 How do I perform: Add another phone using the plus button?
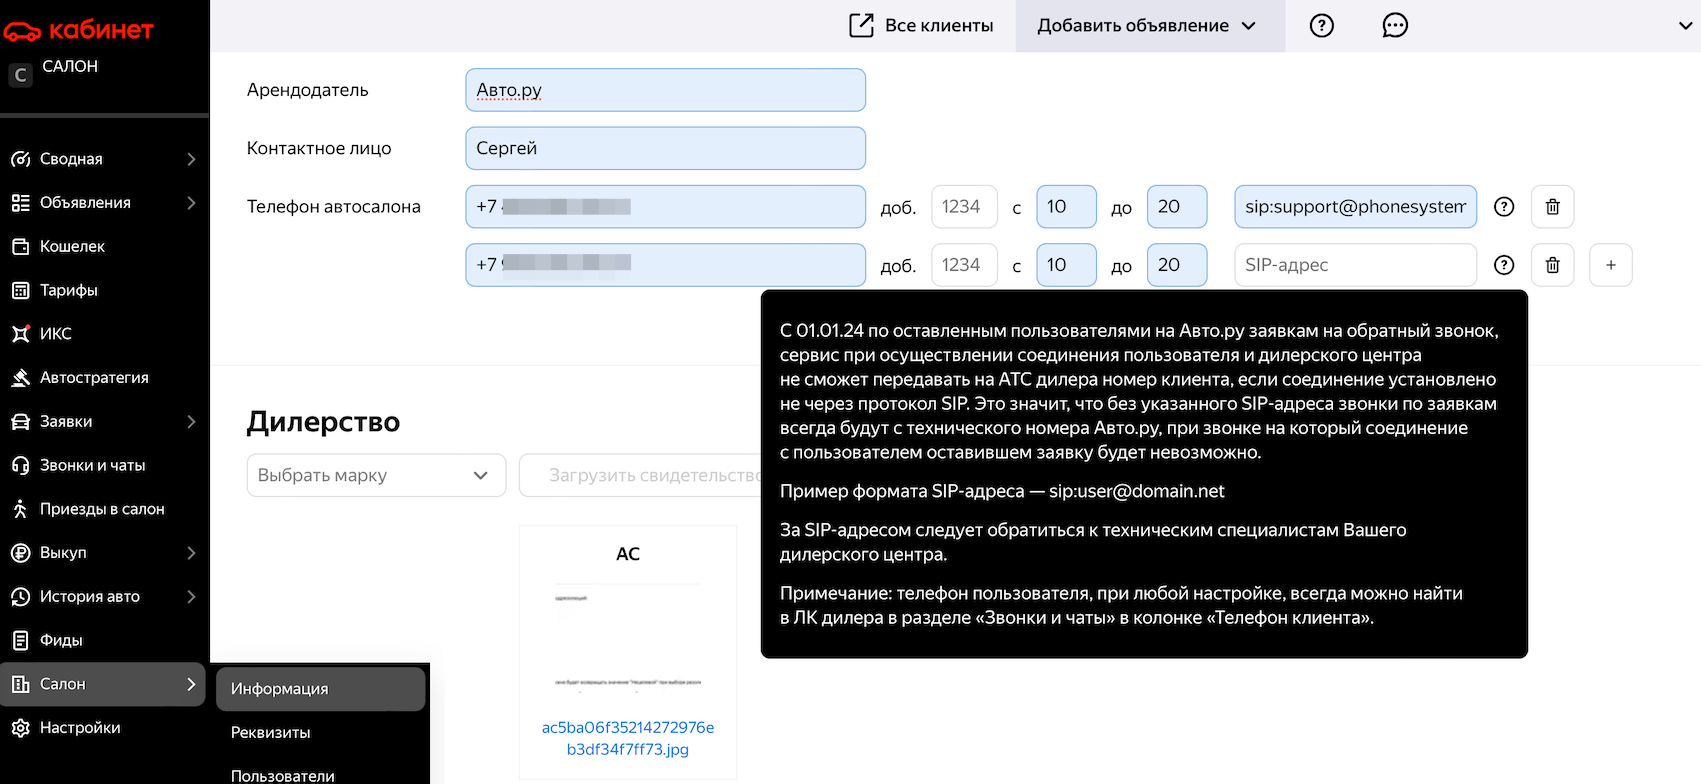click(1610, 265)
